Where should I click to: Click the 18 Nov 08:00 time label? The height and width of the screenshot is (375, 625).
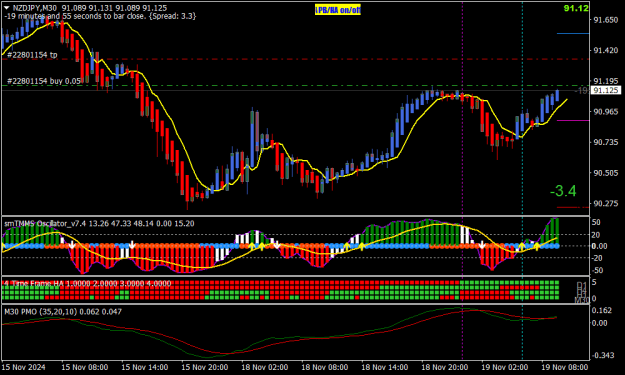click(325, 367)
